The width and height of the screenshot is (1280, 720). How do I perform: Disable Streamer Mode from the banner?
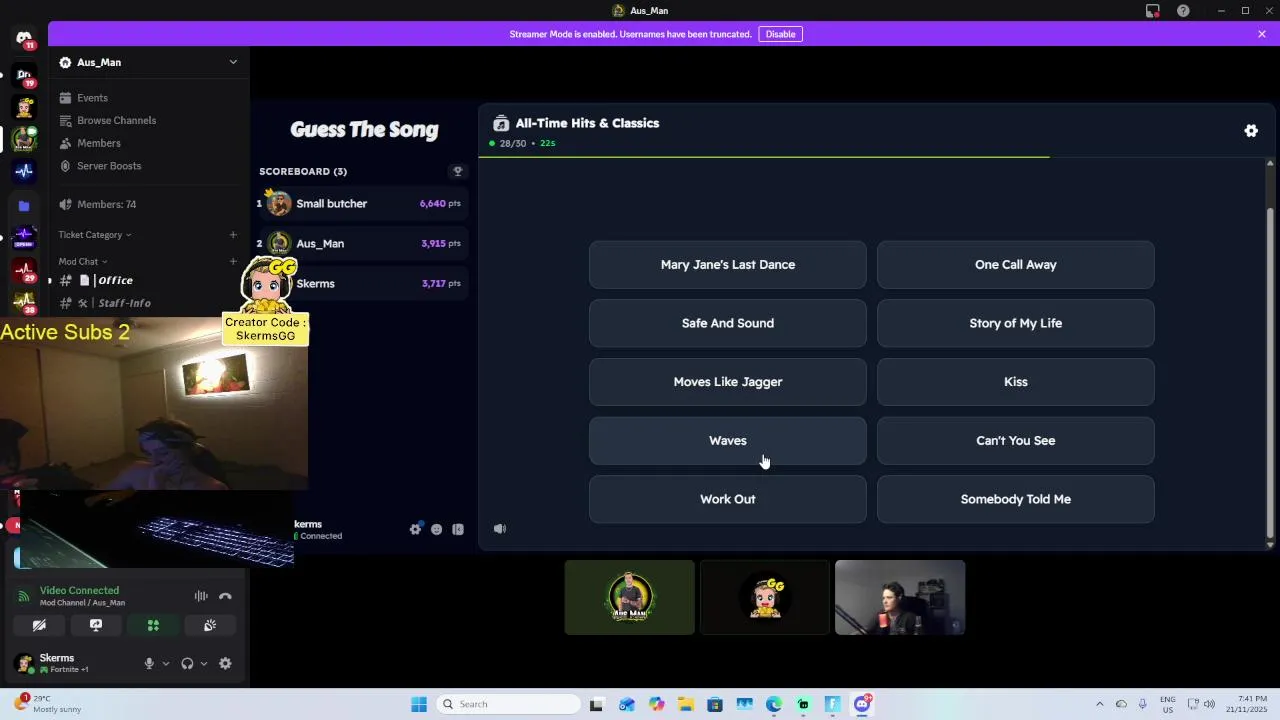(780, 34)
